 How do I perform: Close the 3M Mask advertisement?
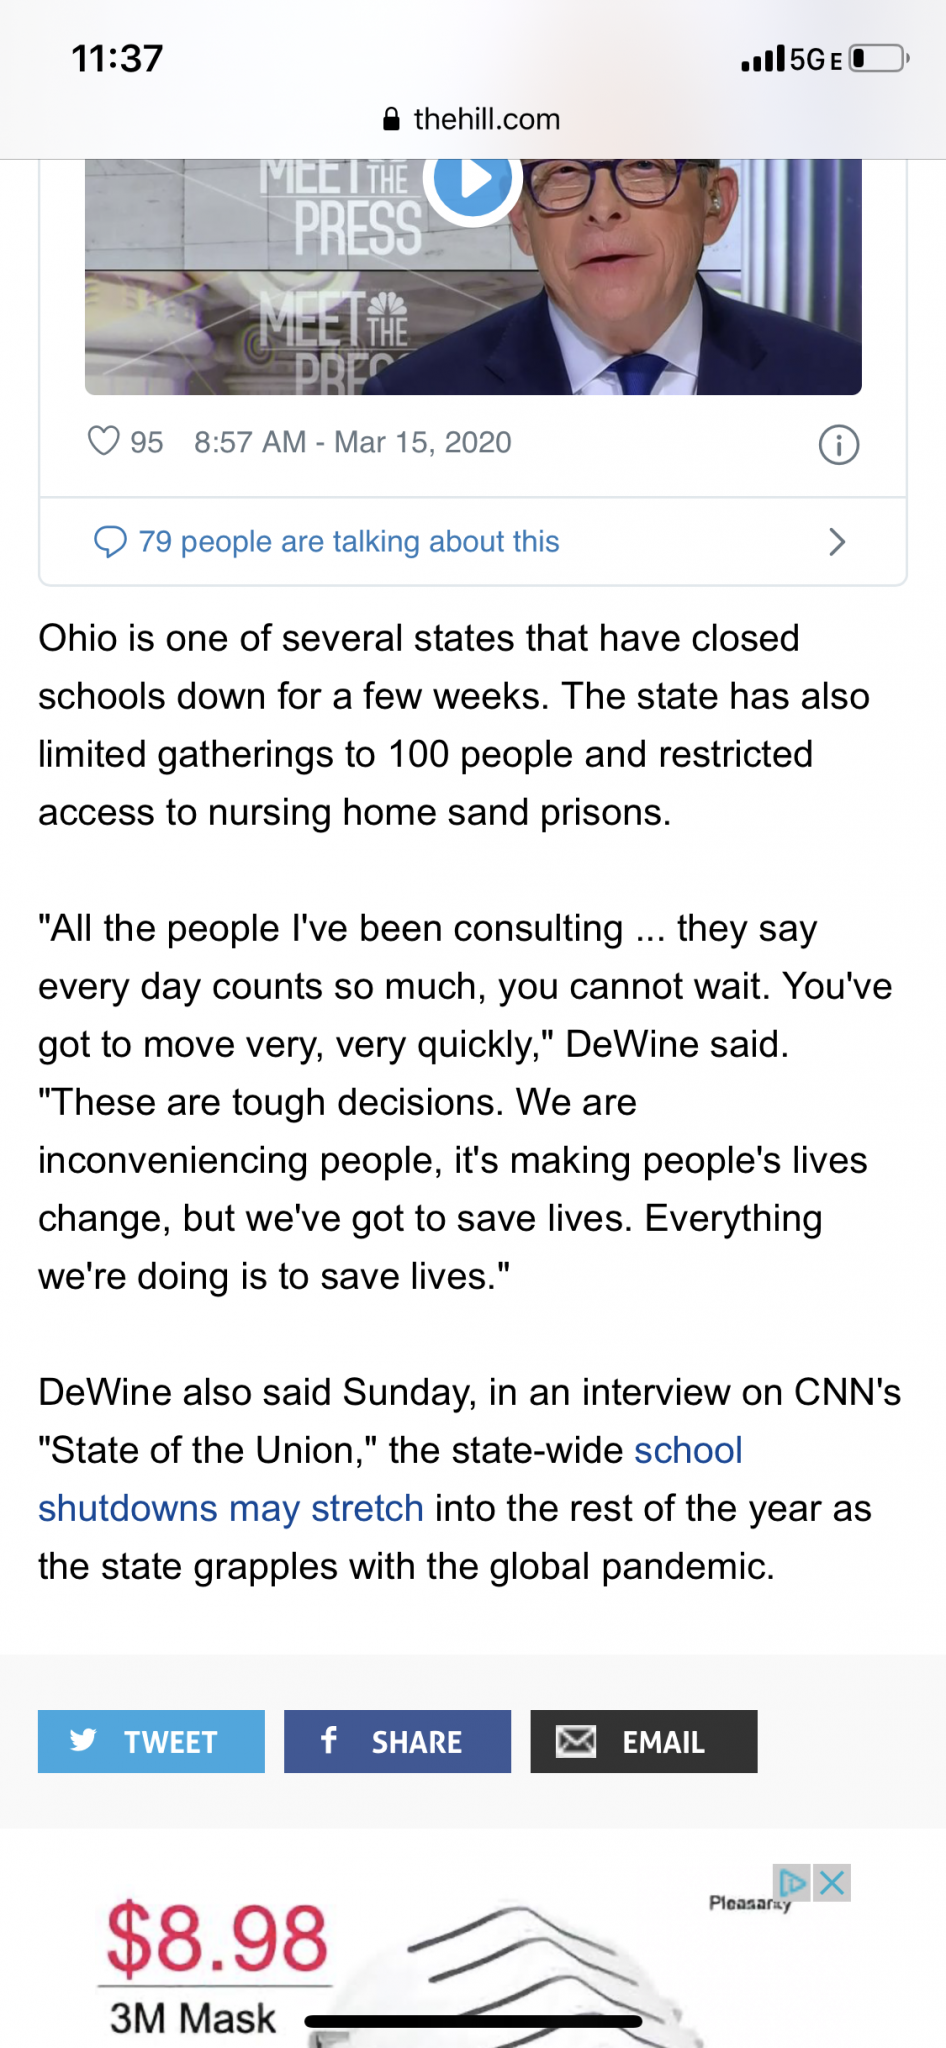tap(832, 1883)
